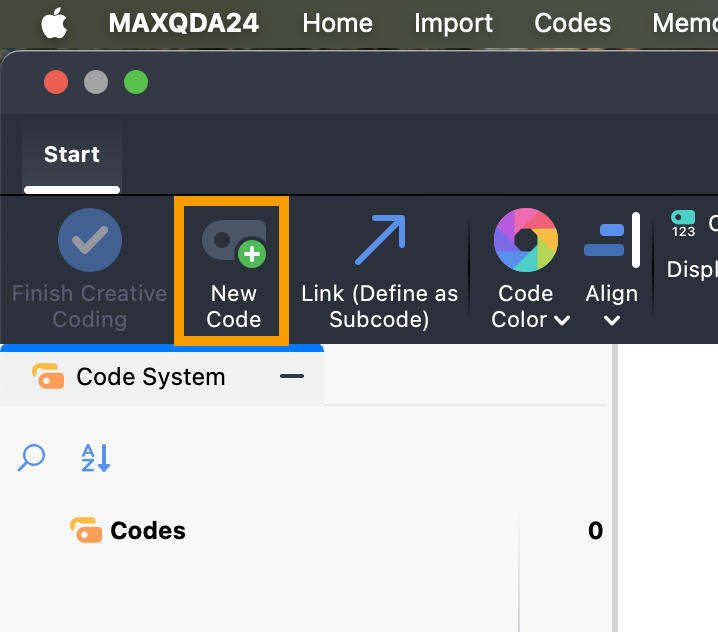Click the Codes frequency count 0
Screen dimensions: 718x632
tap(595, 531)
